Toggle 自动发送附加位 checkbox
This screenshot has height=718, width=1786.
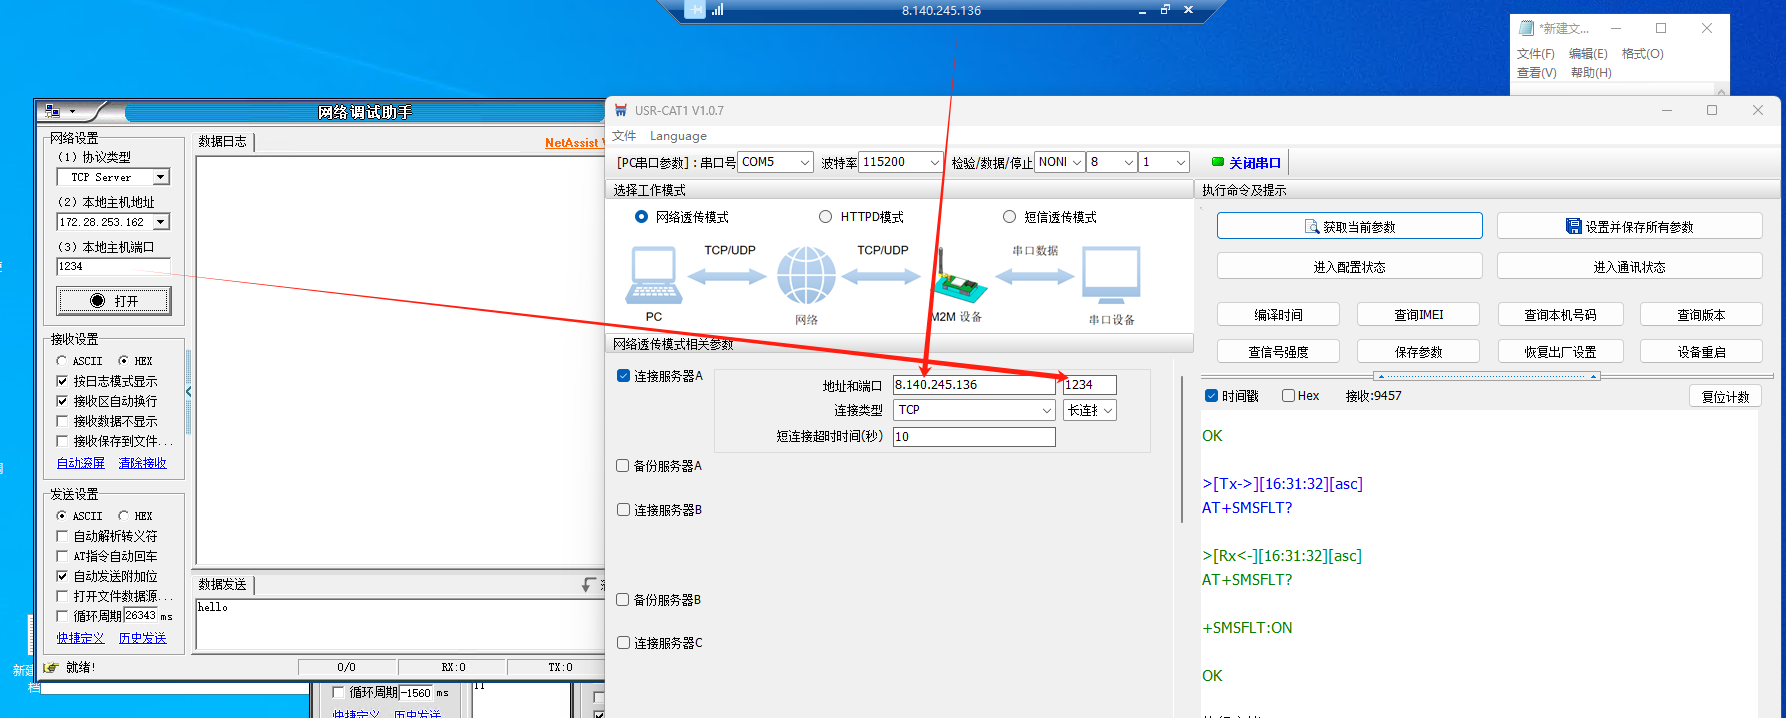tap(62, 576)
